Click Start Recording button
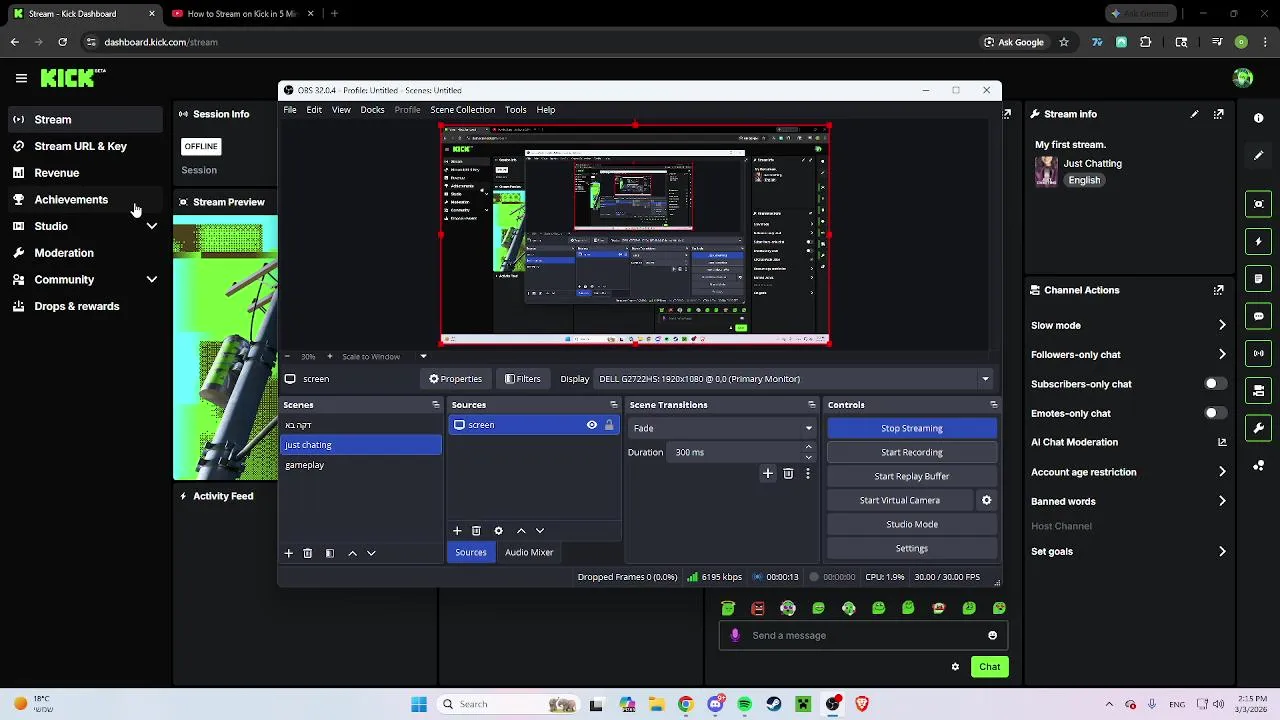This screenshot has height=720, width=1280. pos(912,452)
